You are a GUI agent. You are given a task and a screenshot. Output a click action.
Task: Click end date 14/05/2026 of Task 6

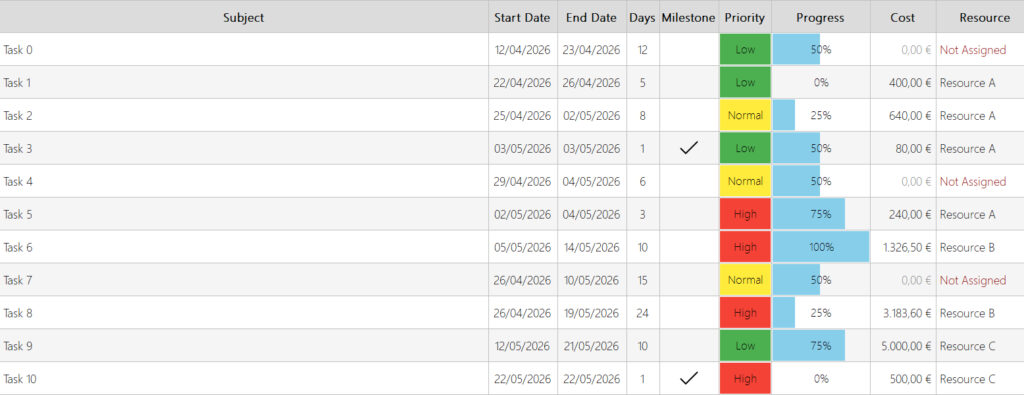(x=592, y=247)
